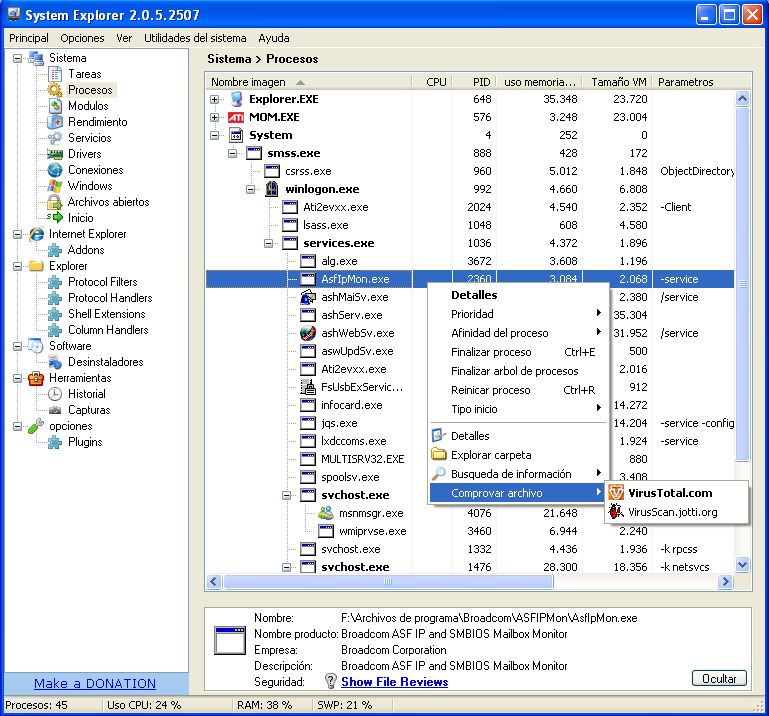
Task: Open the Principal menu
Action: click(x=29, y=38)
